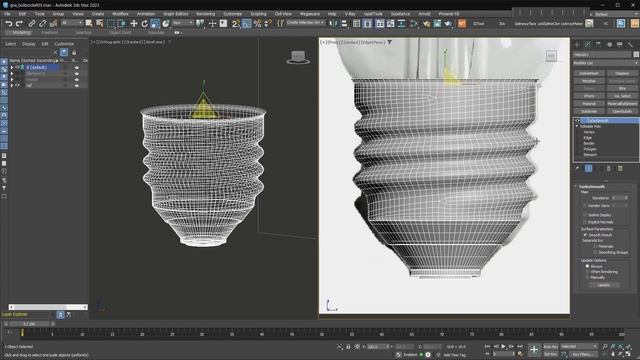Open the Selected key filter dropdown

coord(578,347)
